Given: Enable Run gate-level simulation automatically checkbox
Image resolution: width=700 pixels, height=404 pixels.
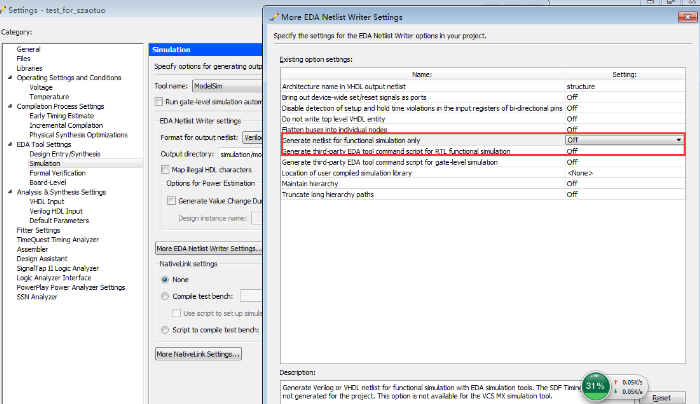Looking at the screenshot, I should point(159,101).
